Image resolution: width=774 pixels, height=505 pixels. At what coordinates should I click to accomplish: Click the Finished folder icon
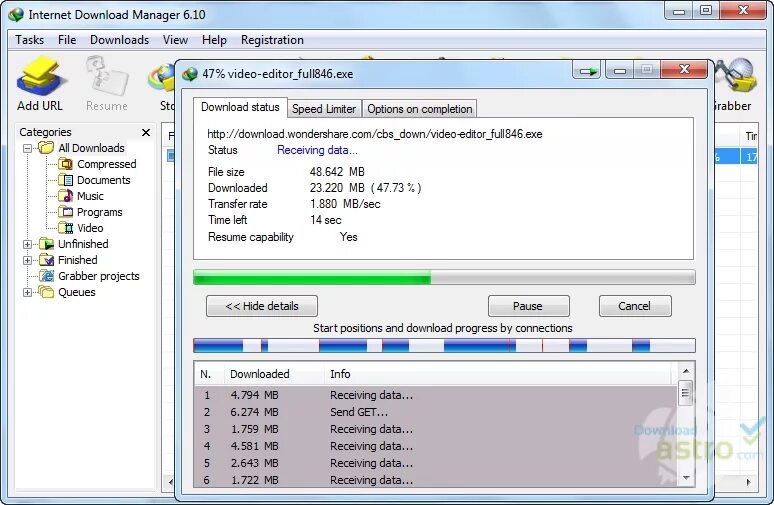[46, 260]
